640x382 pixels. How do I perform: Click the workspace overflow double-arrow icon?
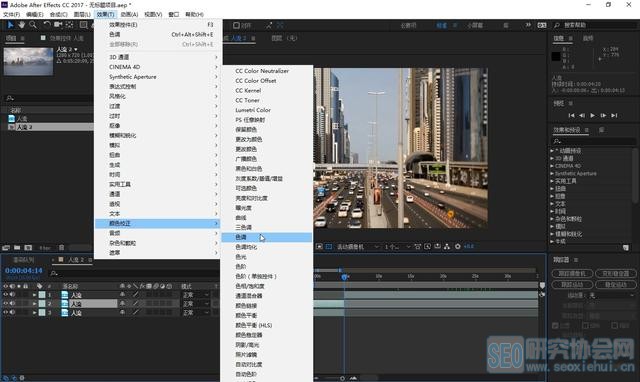tap(528, 25)
